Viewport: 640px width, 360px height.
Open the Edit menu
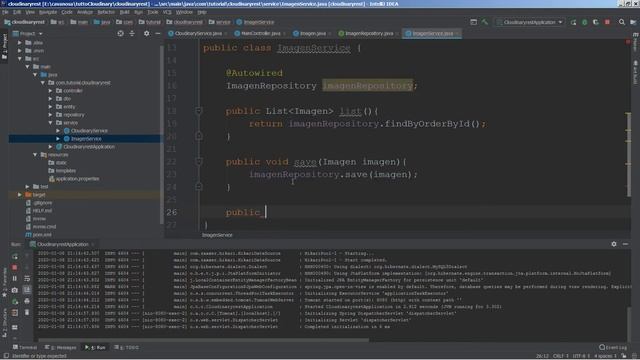click(17, 12)
